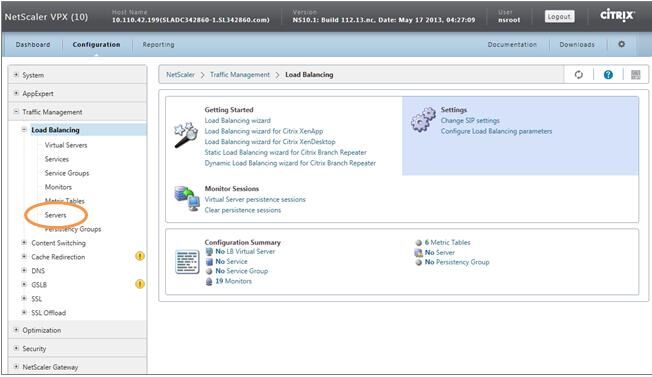Select Services in the tree
Screen dimensions: 652x377
pos(57,159)
